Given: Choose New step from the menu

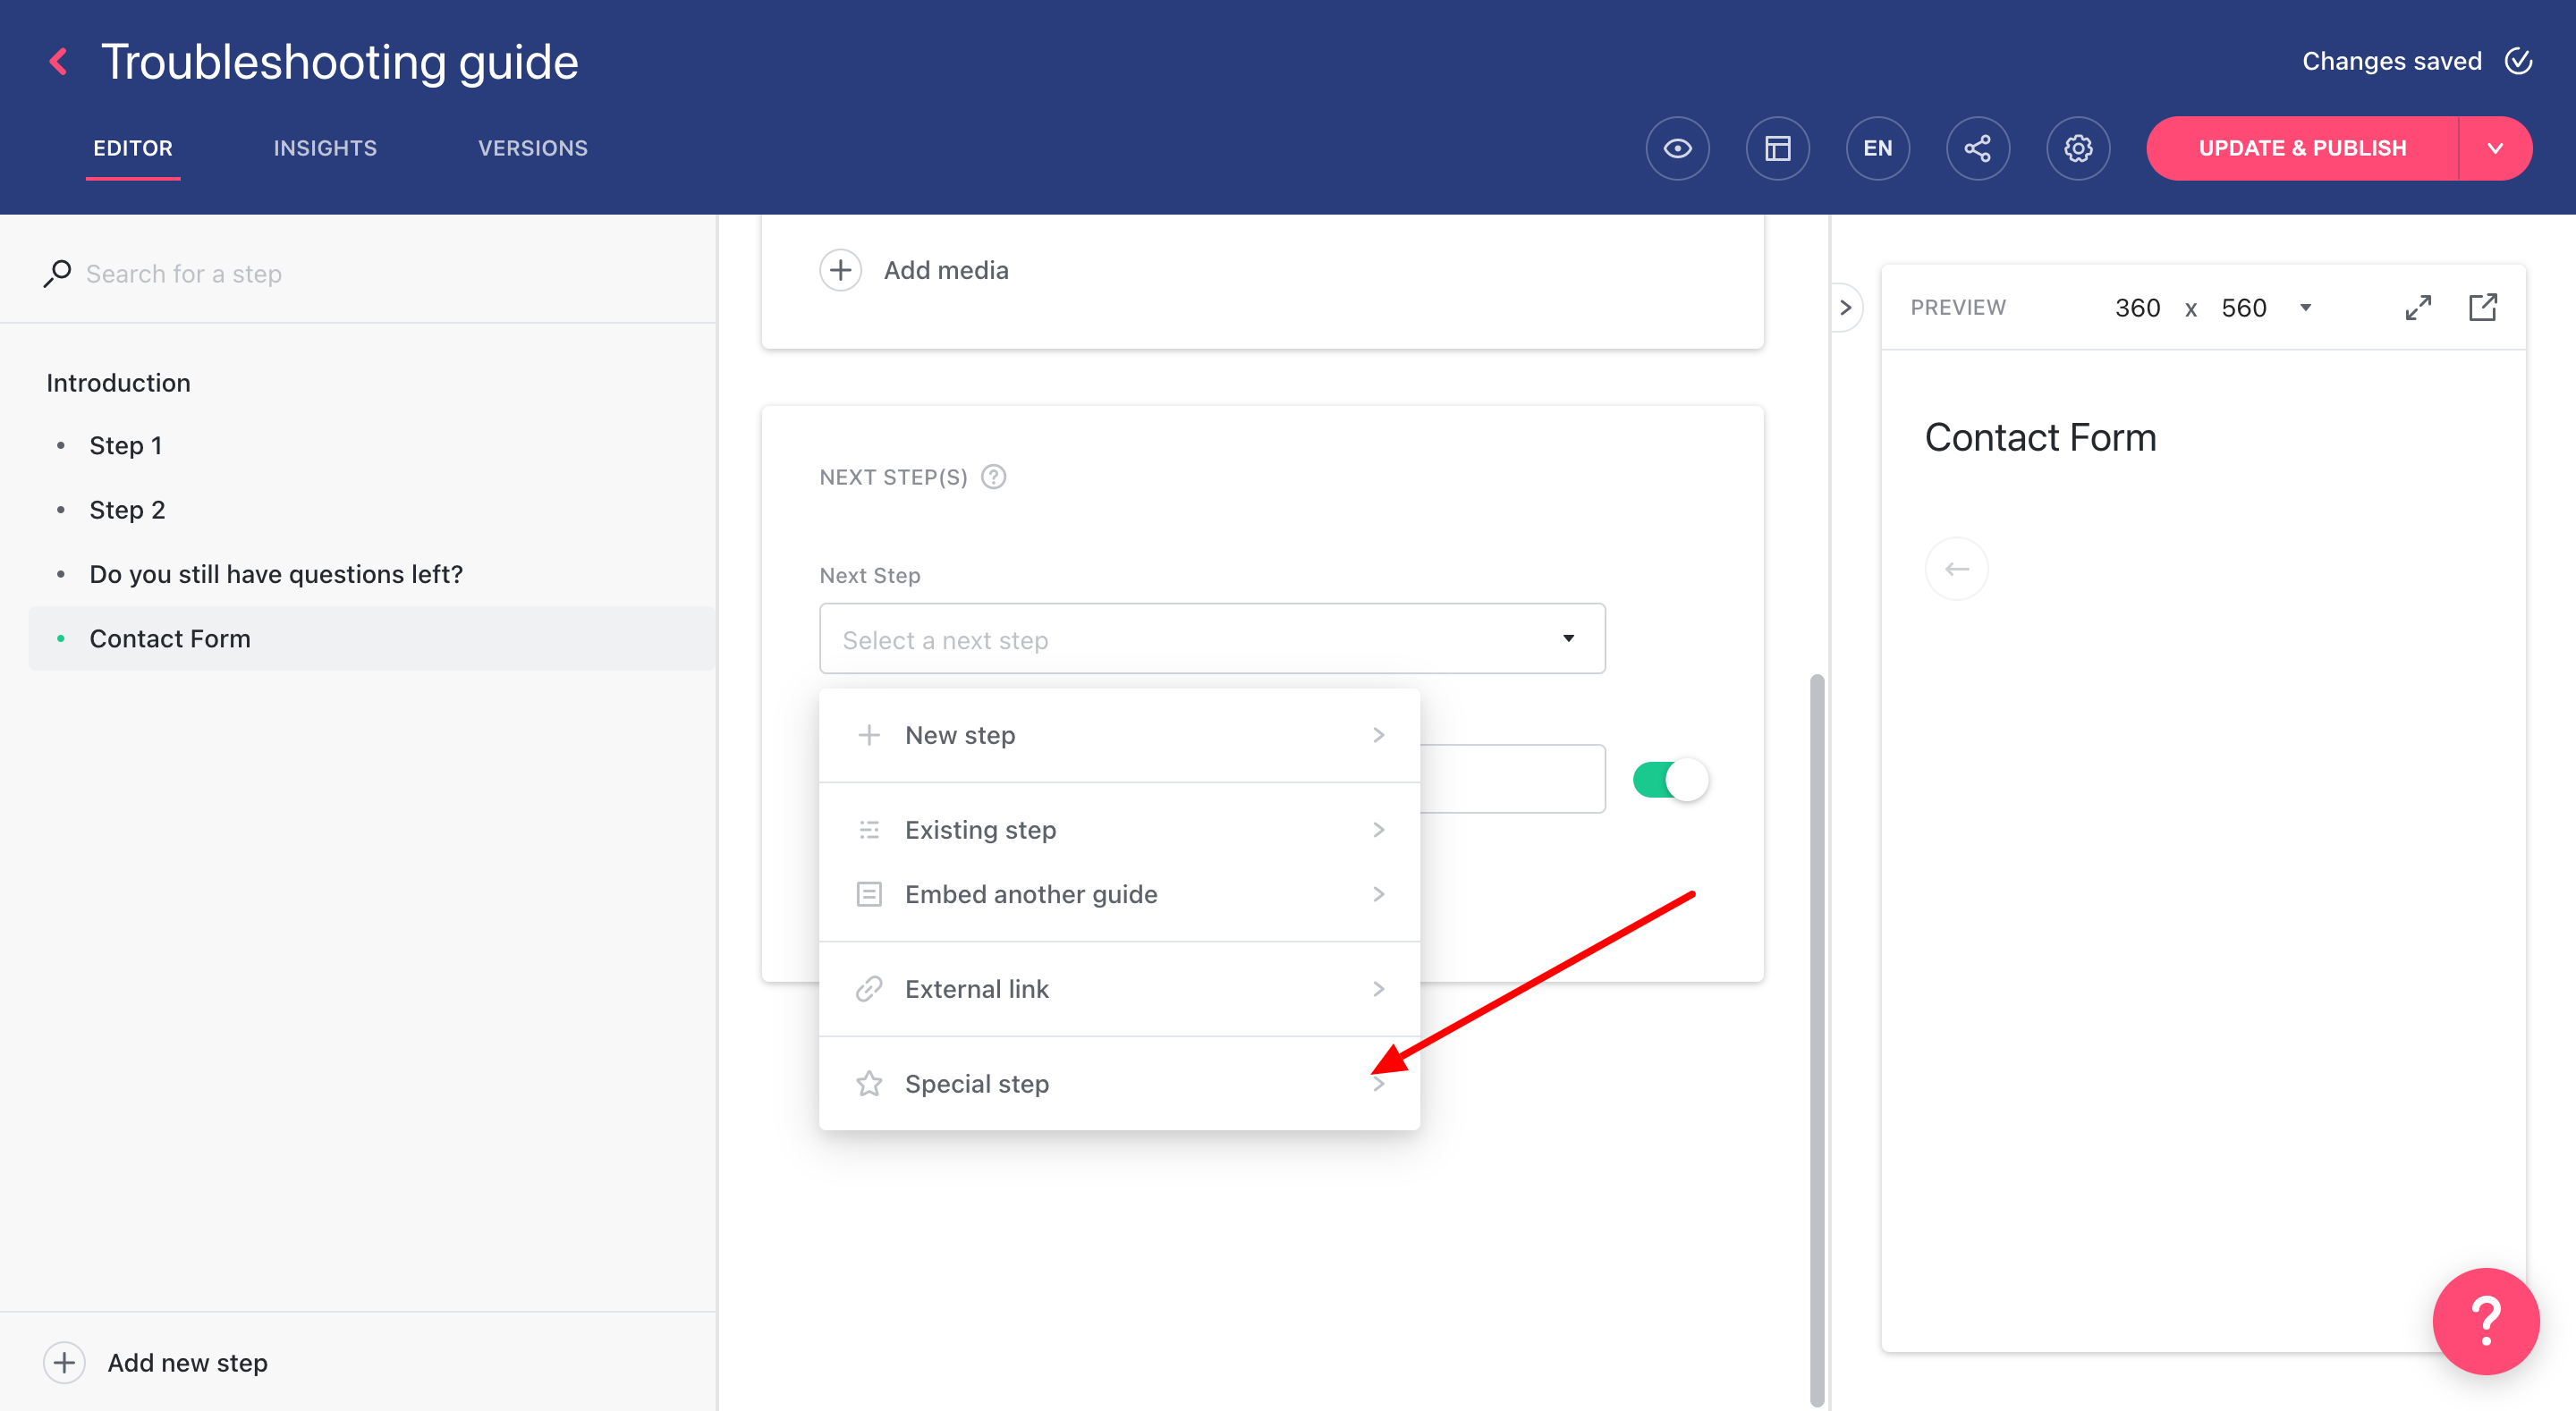Looking at the screenshot, I should click(x=1119, y=735).
